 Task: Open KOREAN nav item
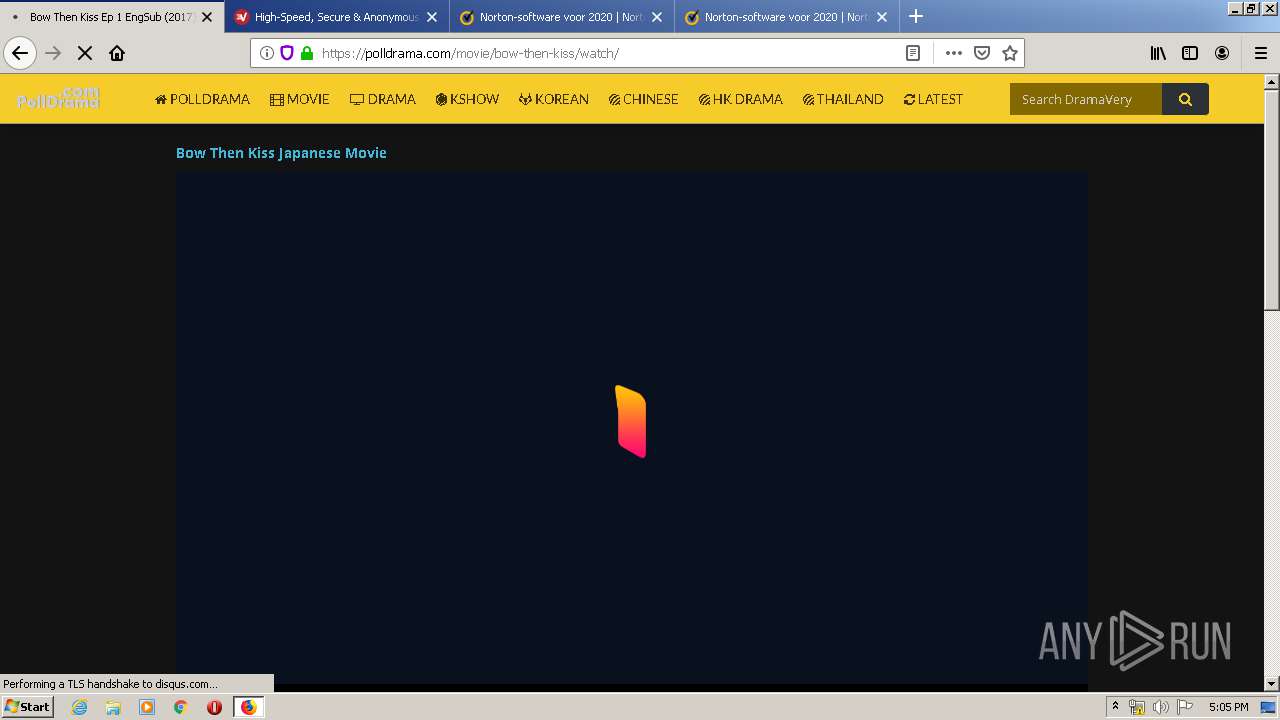[554, 99]
